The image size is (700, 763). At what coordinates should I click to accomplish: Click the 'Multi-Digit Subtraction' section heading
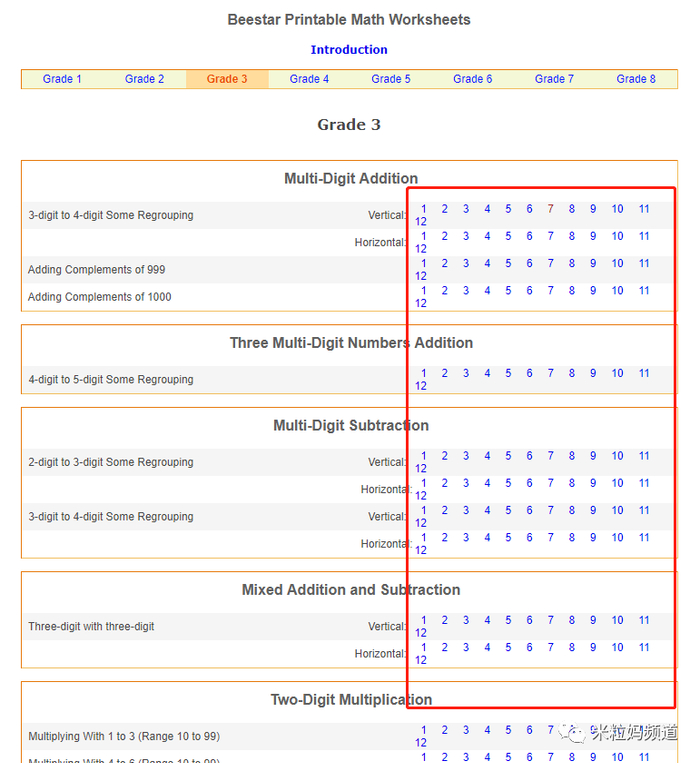(351, 426)
